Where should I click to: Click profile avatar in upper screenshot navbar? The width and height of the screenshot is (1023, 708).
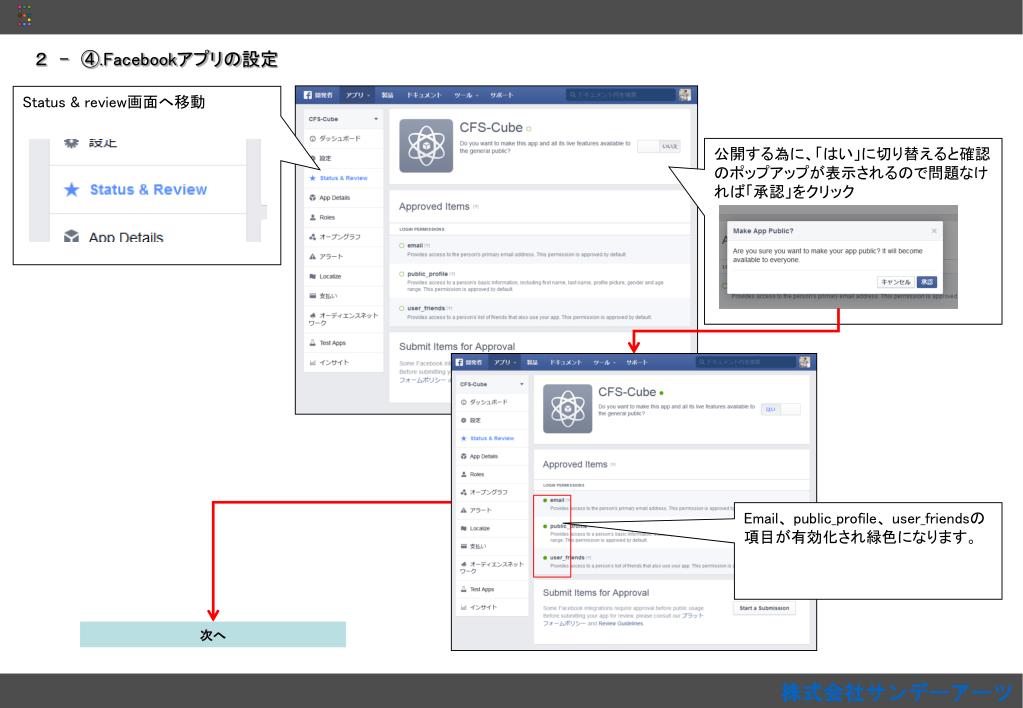click(x=684, y=95)
